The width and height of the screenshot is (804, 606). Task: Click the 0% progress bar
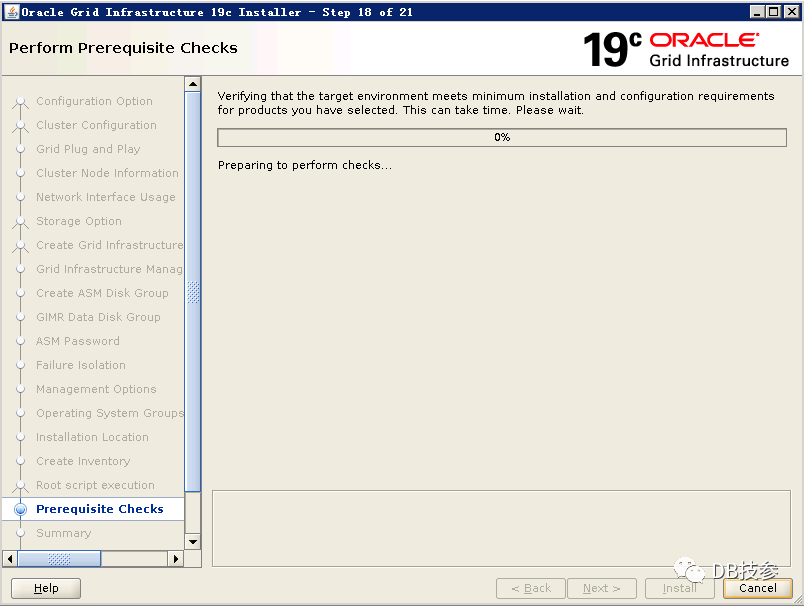502,137
